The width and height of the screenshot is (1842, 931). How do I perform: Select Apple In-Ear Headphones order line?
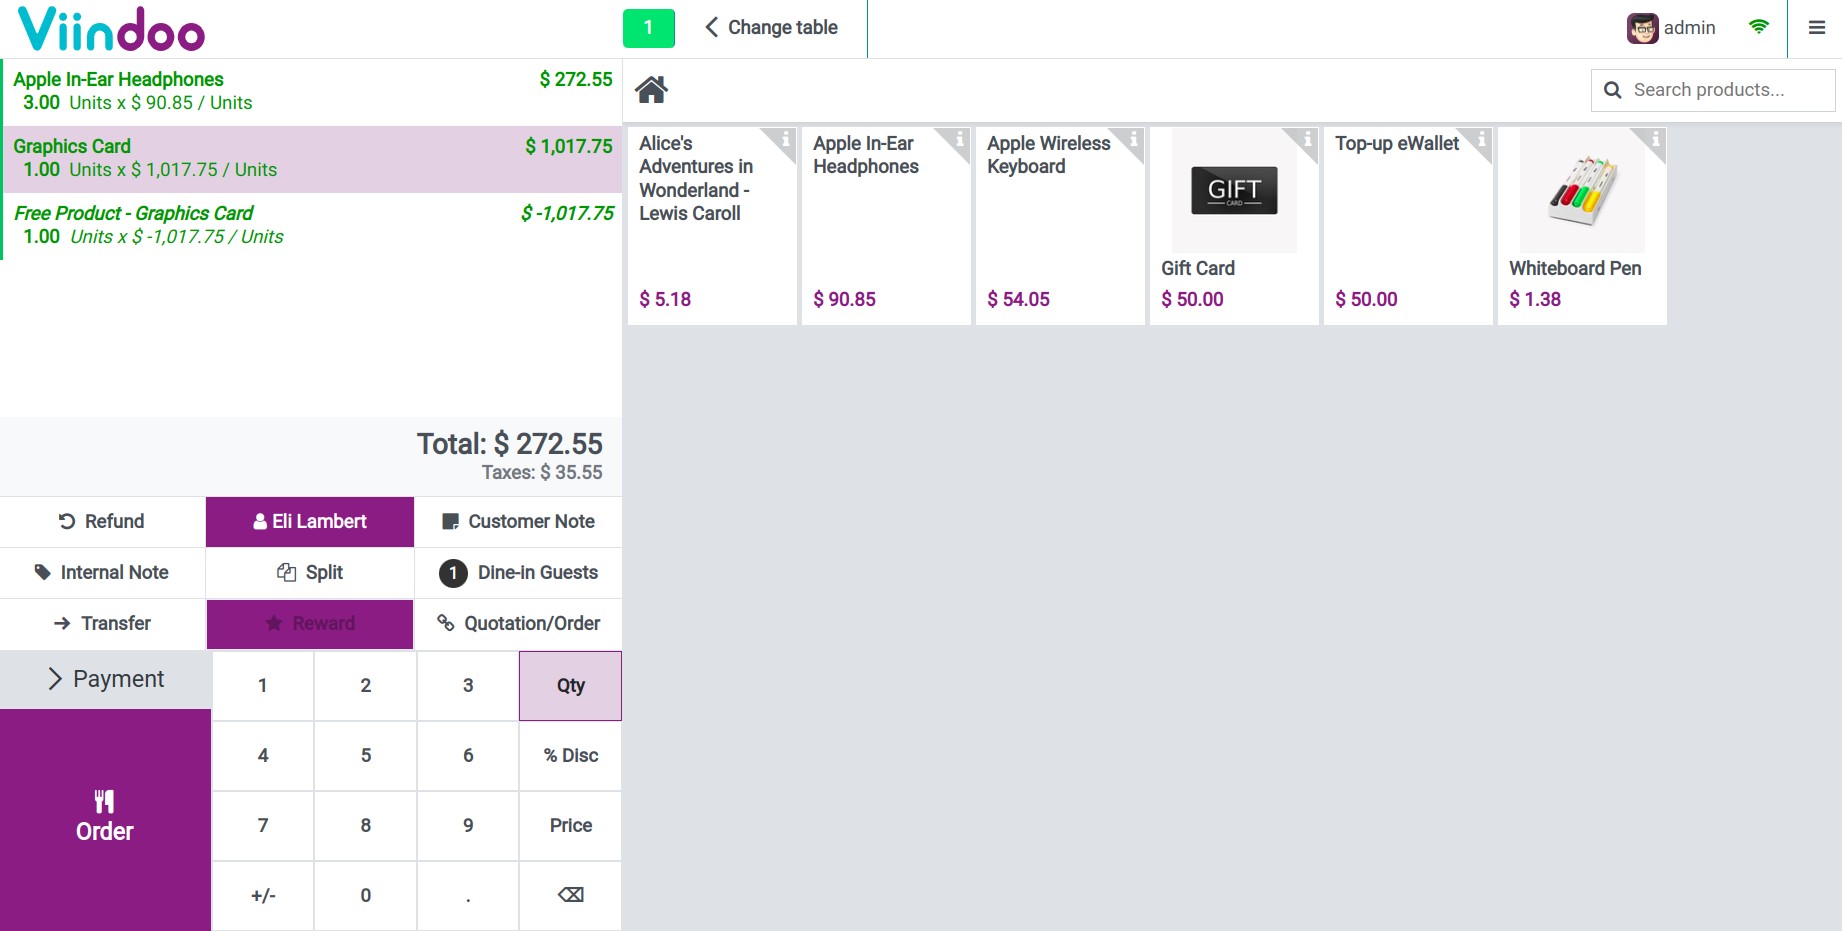(x=312, y=92)
